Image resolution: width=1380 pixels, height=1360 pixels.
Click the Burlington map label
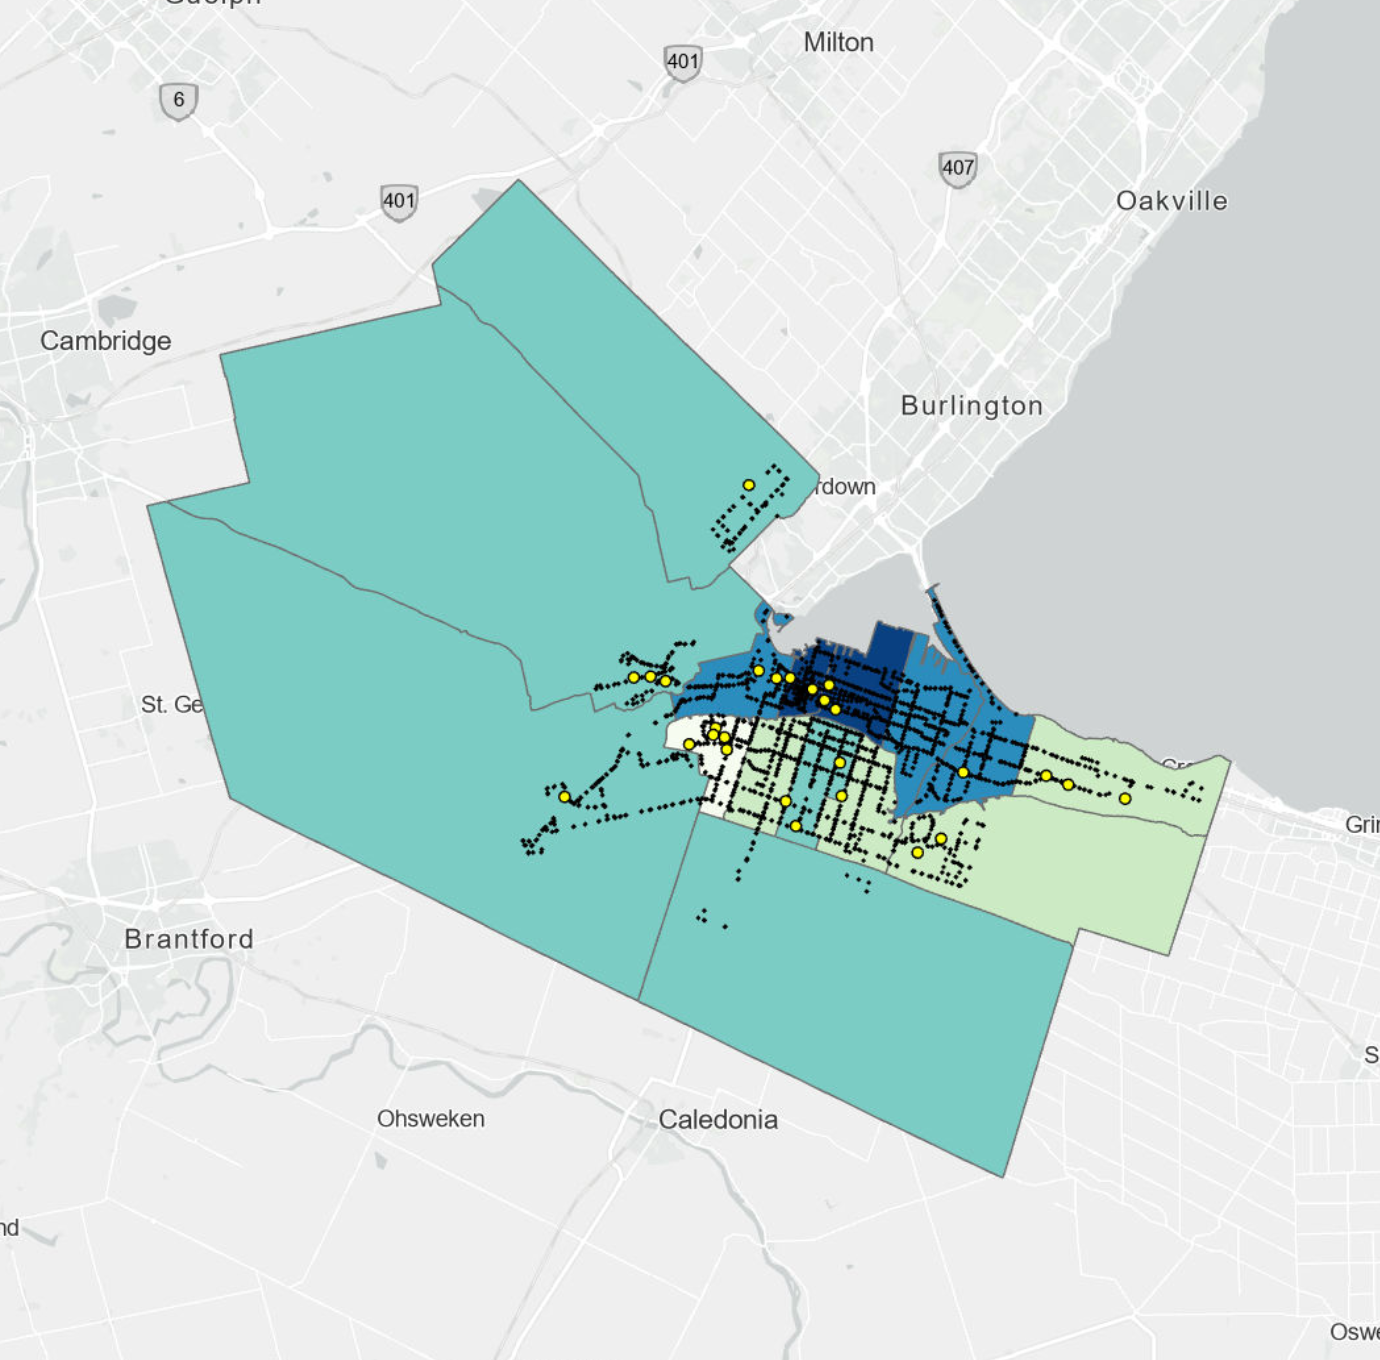[972, 405]
